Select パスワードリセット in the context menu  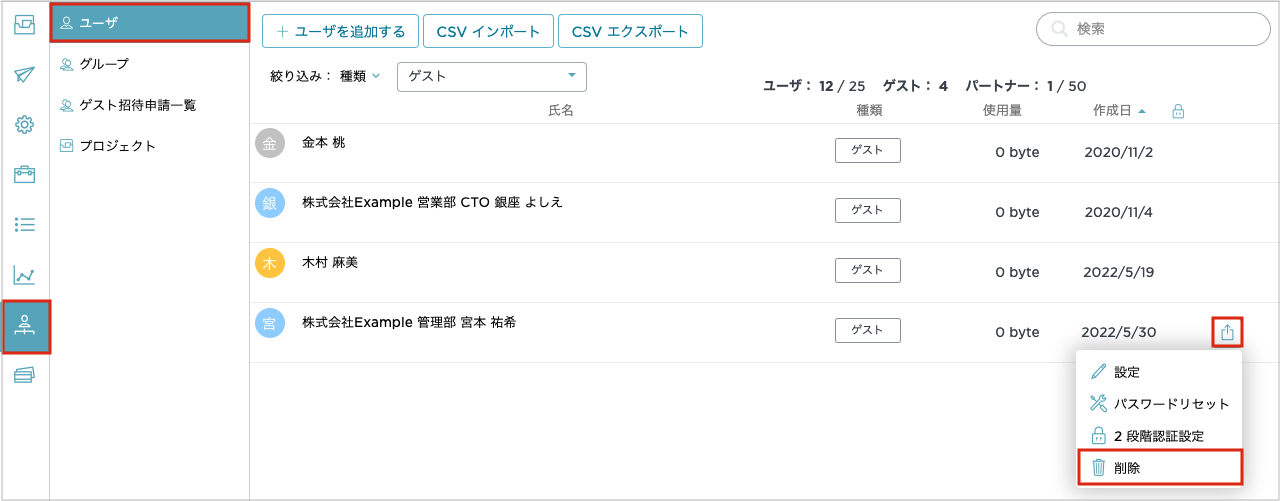point(1159,404)
